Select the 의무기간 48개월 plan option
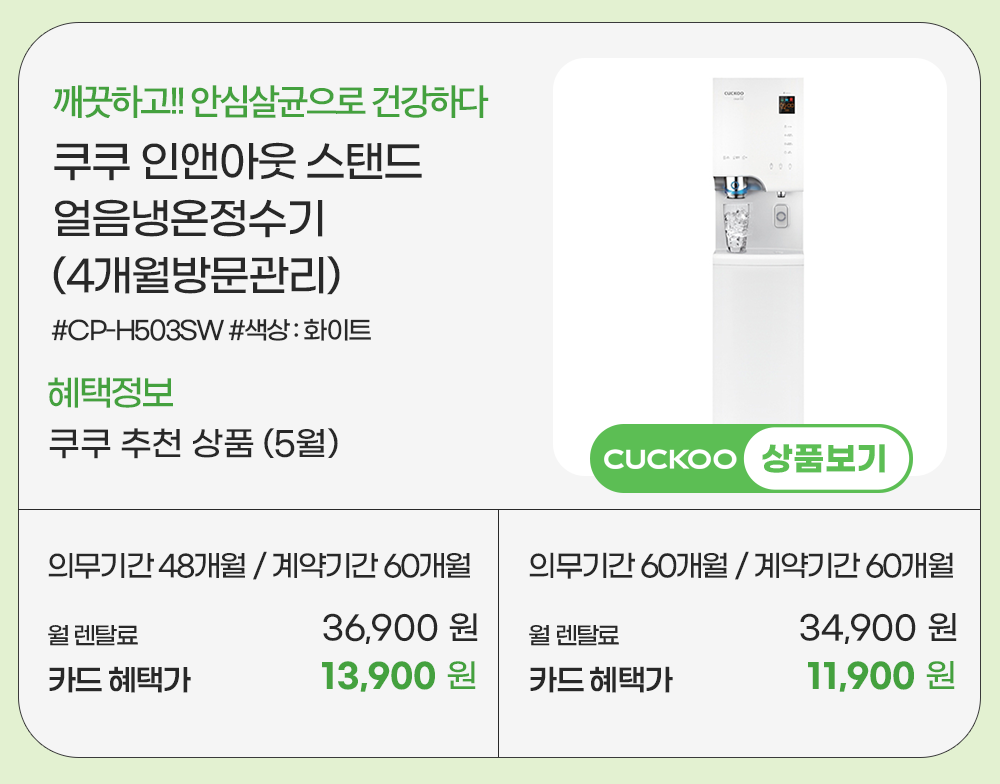 pos(260,566)
